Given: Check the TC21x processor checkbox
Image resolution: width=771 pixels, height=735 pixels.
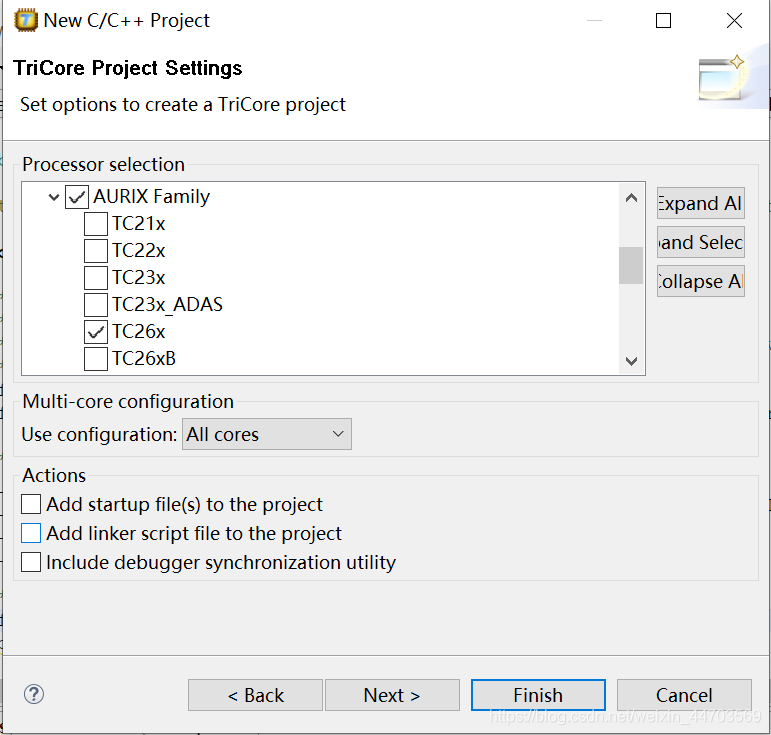Looking at the screenshot, I should (x=96, y=224).
